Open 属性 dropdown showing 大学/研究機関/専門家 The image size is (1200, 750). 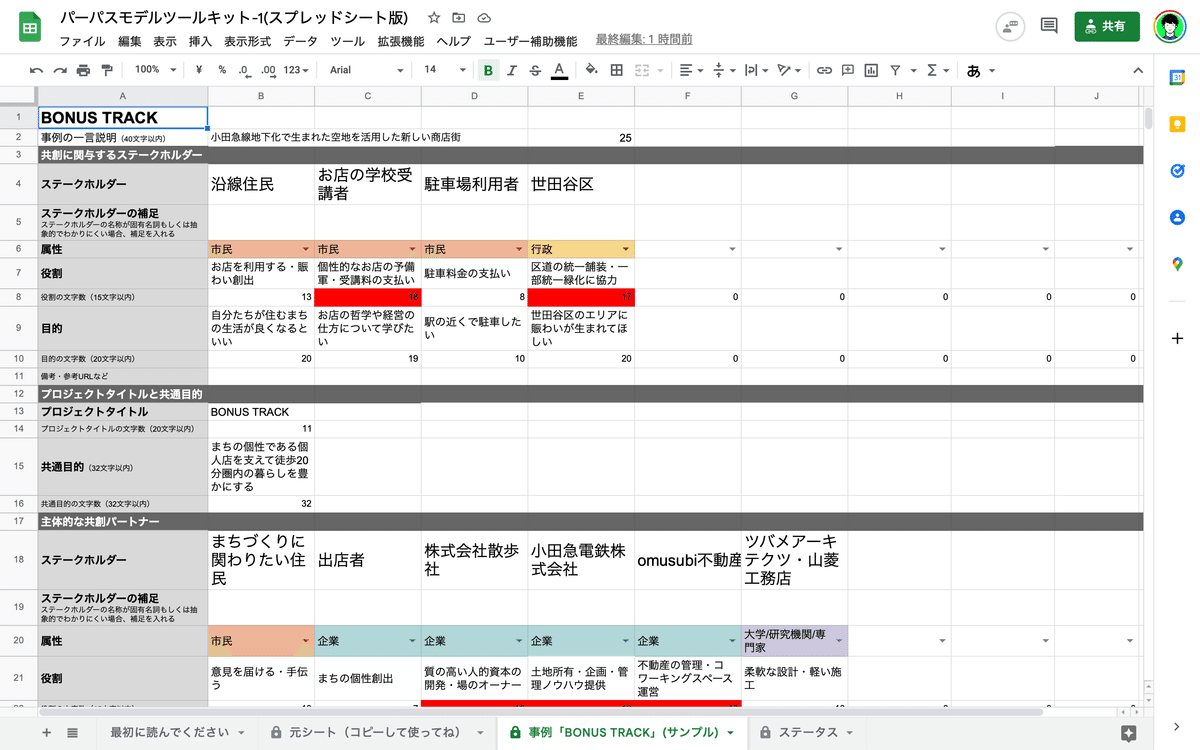click(840, 640)
